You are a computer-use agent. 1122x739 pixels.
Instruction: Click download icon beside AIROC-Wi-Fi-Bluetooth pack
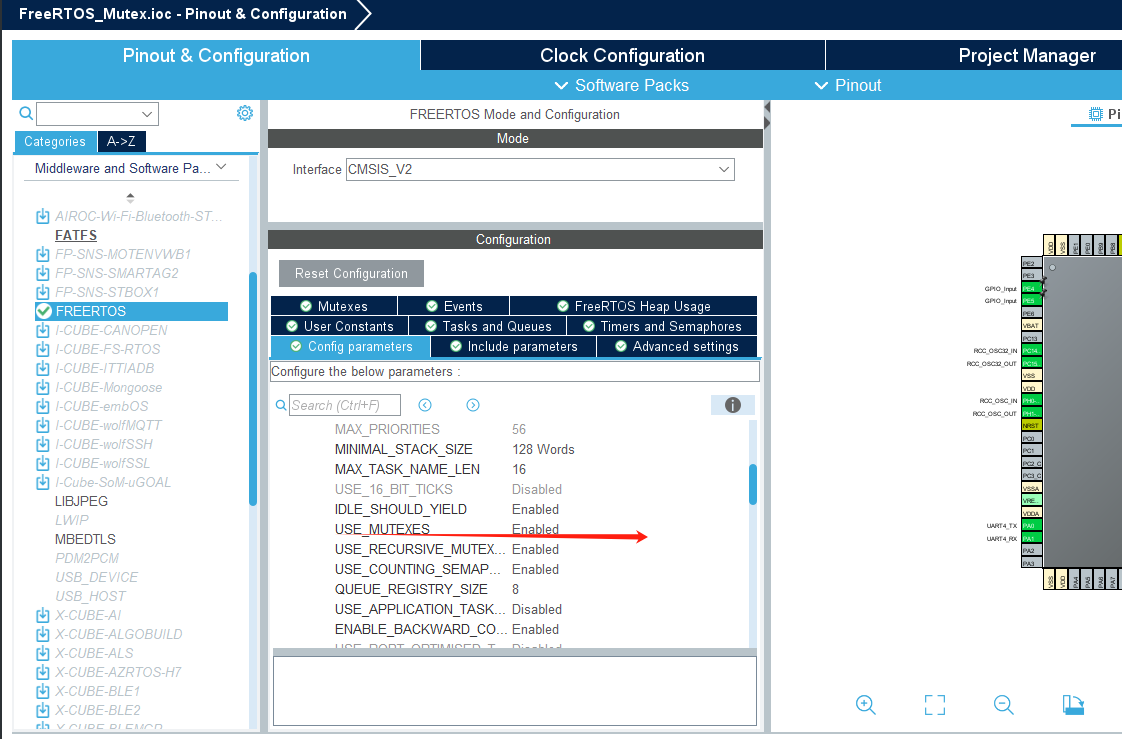(43, 216)
